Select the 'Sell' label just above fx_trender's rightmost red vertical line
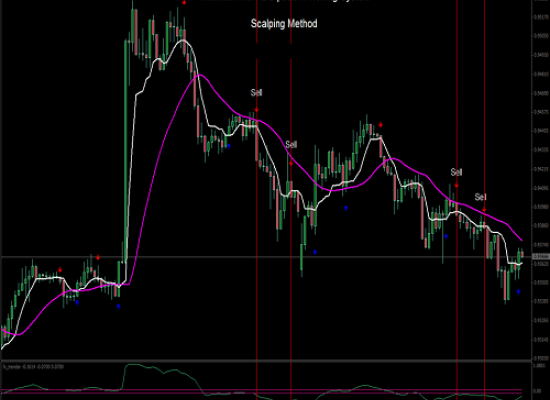This screenshot has width=550, height=400. tap(481, 197)
